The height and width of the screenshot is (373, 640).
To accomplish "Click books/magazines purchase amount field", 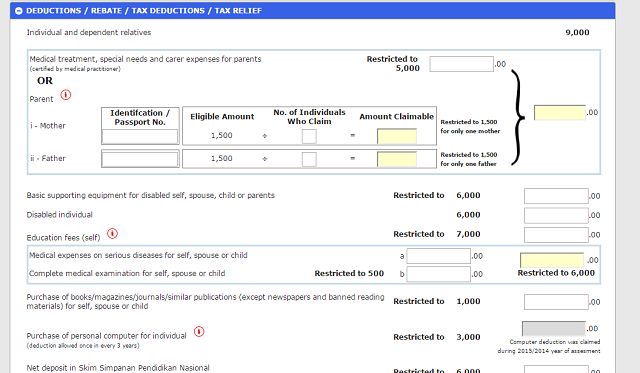I will 556,302.
